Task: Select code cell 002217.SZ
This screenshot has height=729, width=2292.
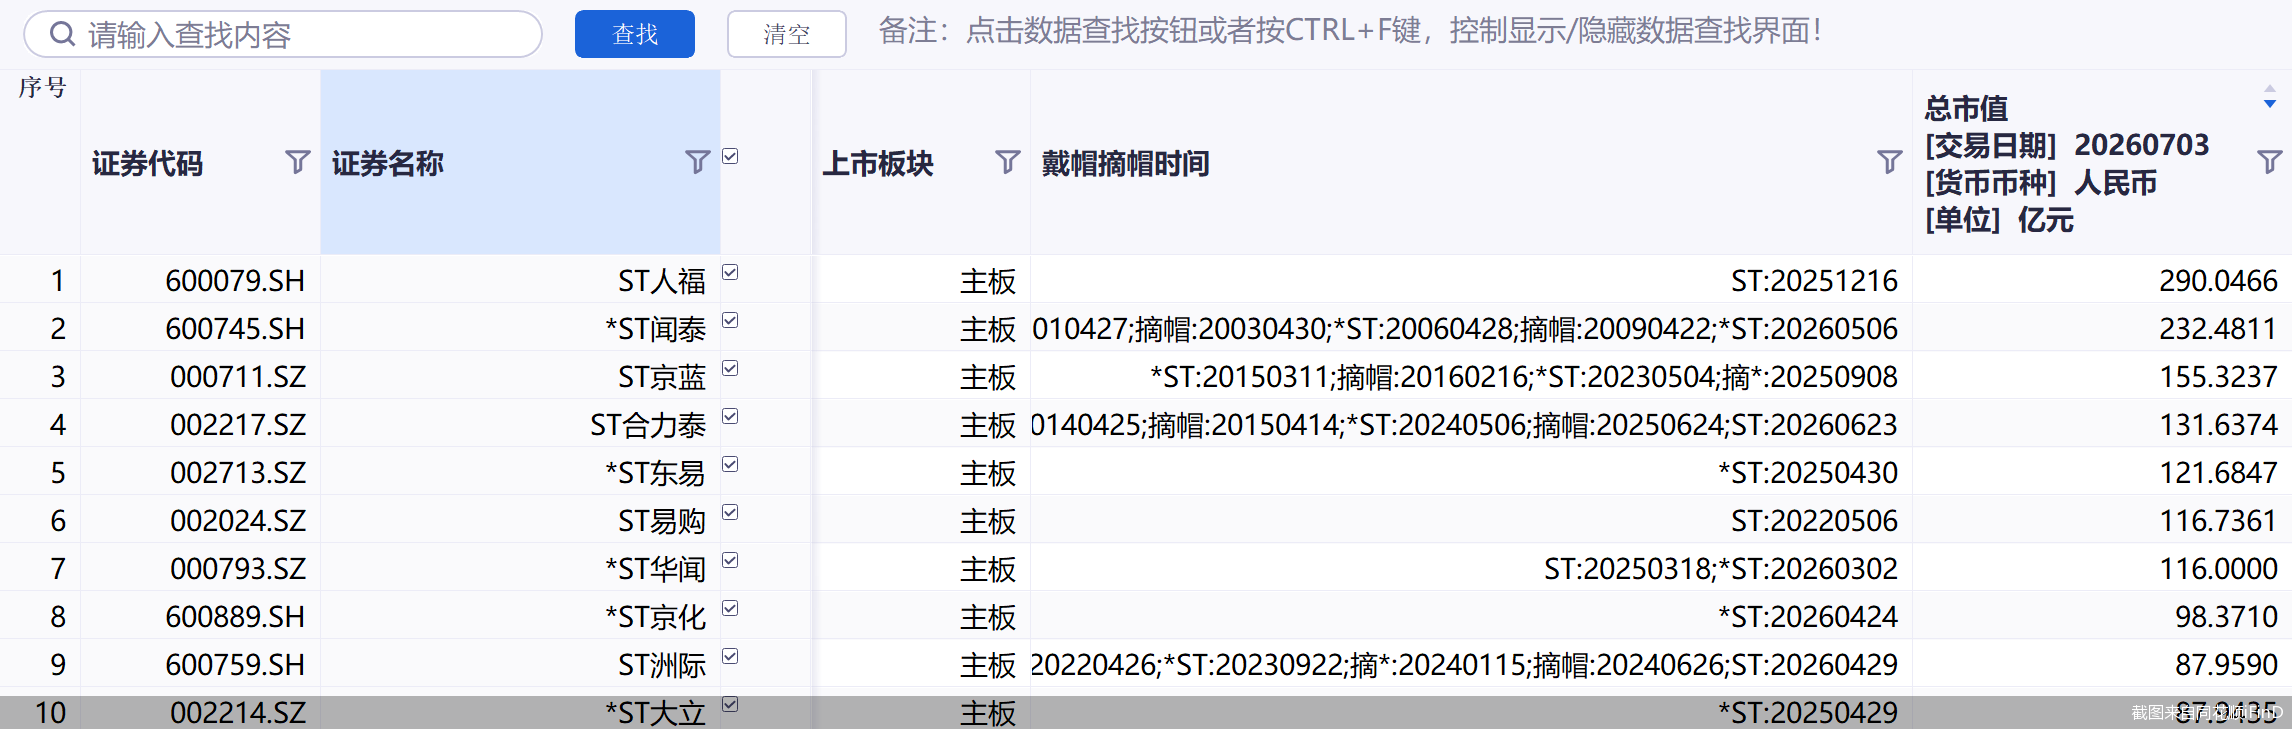Action: click(200, 424)
